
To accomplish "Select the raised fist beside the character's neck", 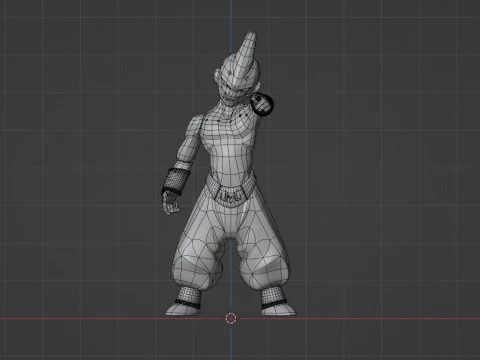I will click(262, 104).
